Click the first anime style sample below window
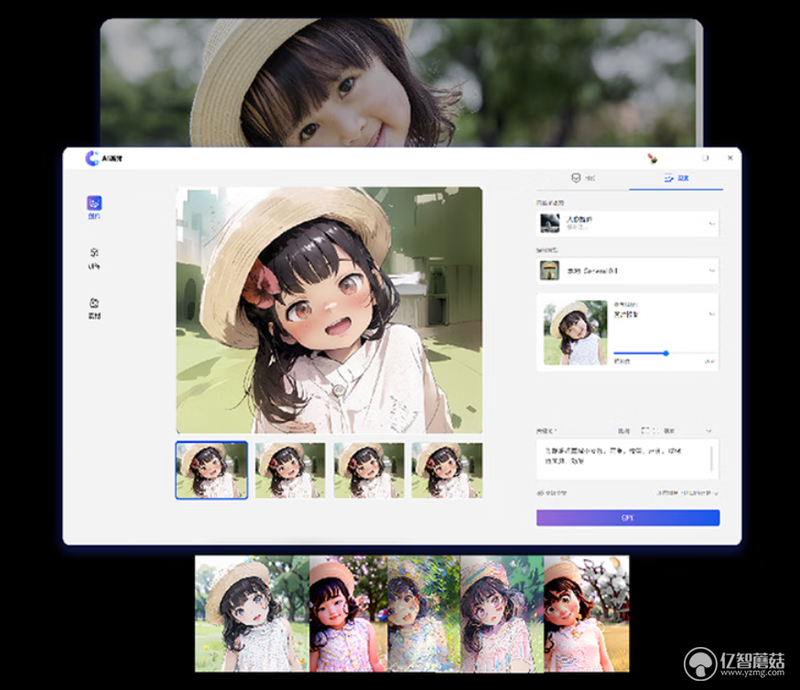Viewport: 800px width, 690px height. (252, 614)
